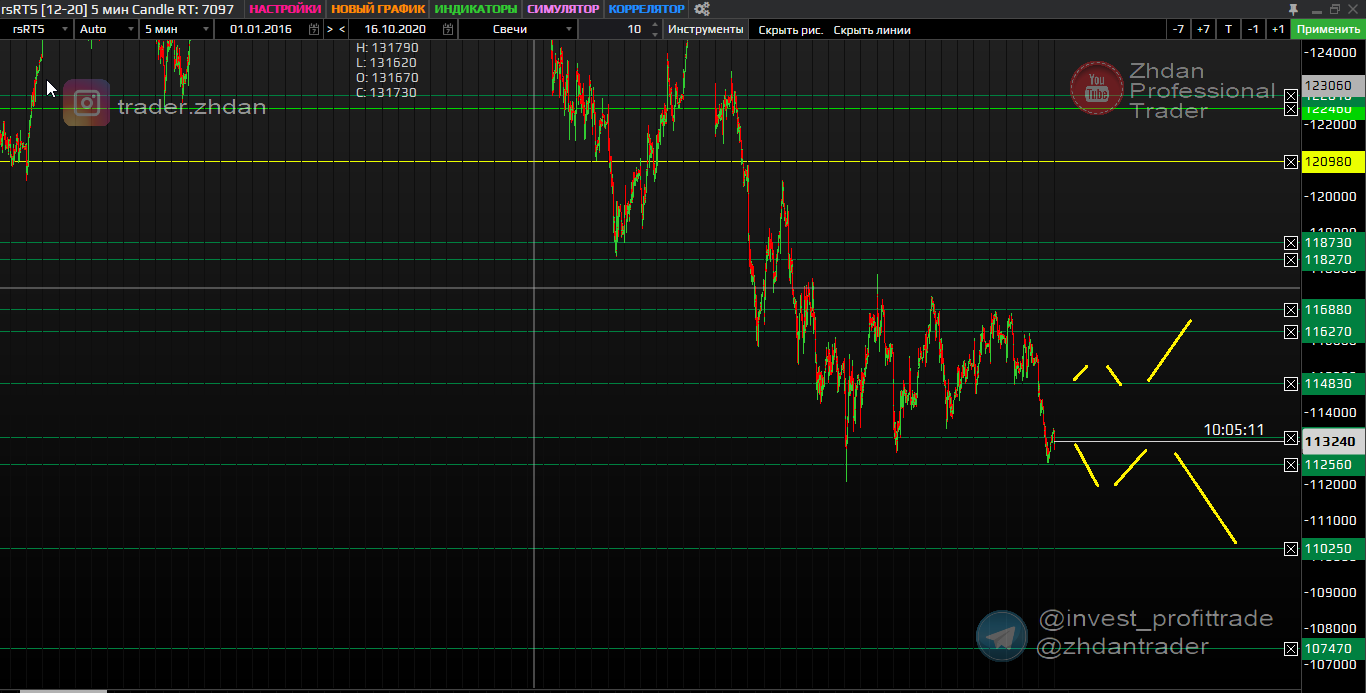Pin the chart window with pushpin icon

coord(1292,9)
